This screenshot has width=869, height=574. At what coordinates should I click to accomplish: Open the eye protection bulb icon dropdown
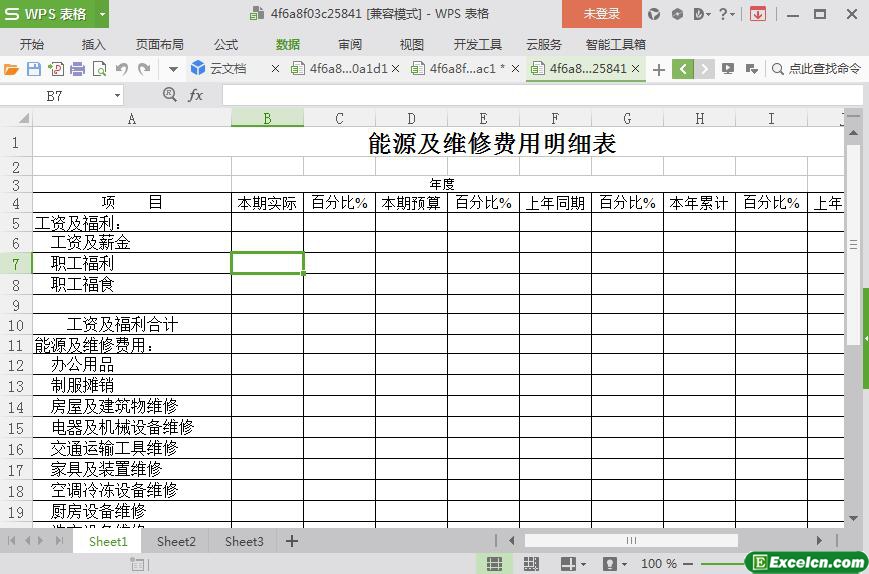[614, 564]
